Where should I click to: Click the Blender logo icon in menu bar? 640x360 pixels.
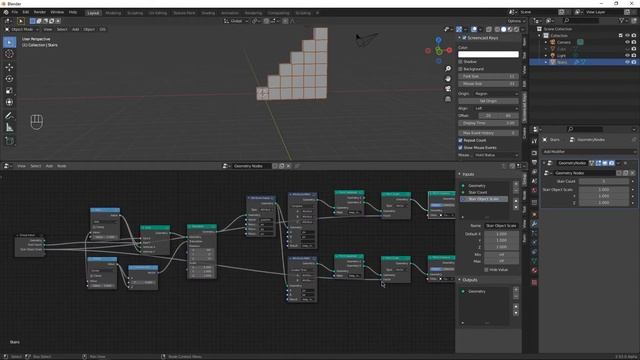(x=6, y=13)
